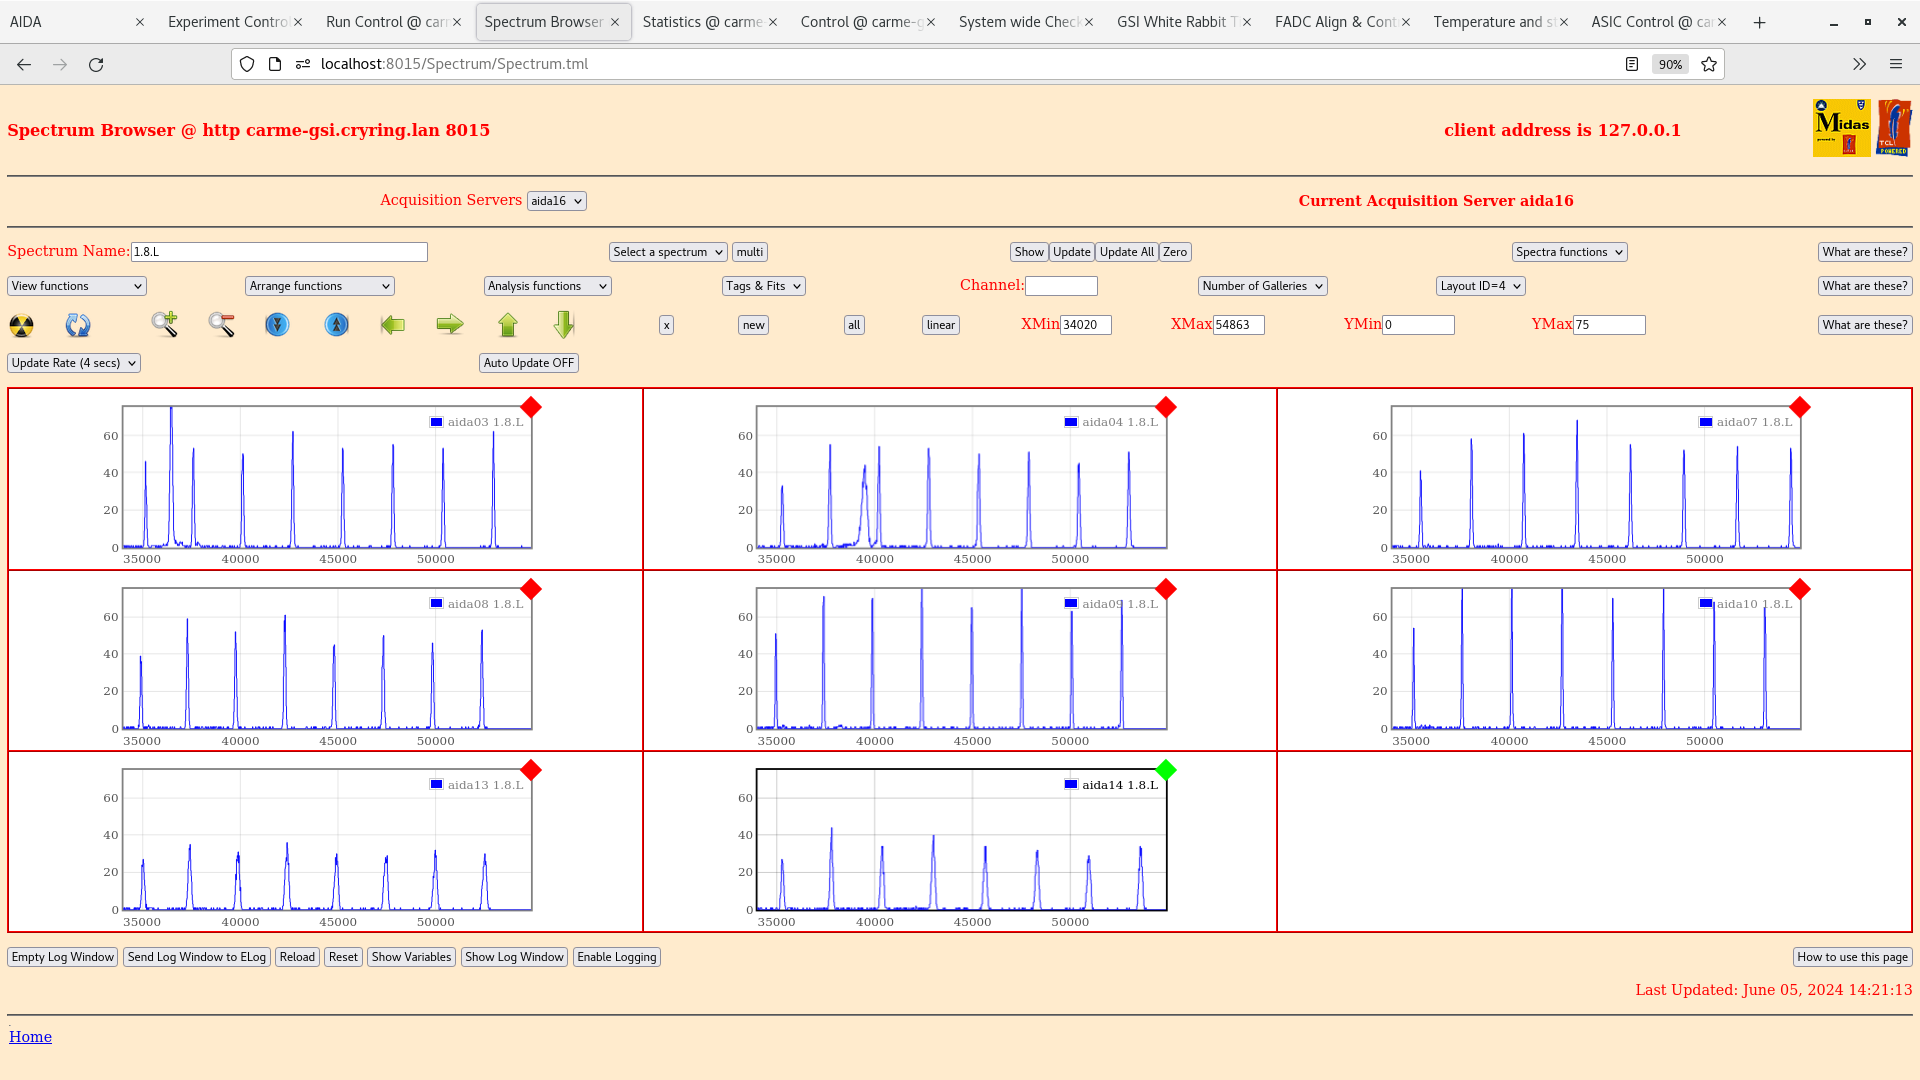This screenshot has height=1080, width=1920.
Task: Click the blue double up-arrow icon
Action: tap(337, 325)
